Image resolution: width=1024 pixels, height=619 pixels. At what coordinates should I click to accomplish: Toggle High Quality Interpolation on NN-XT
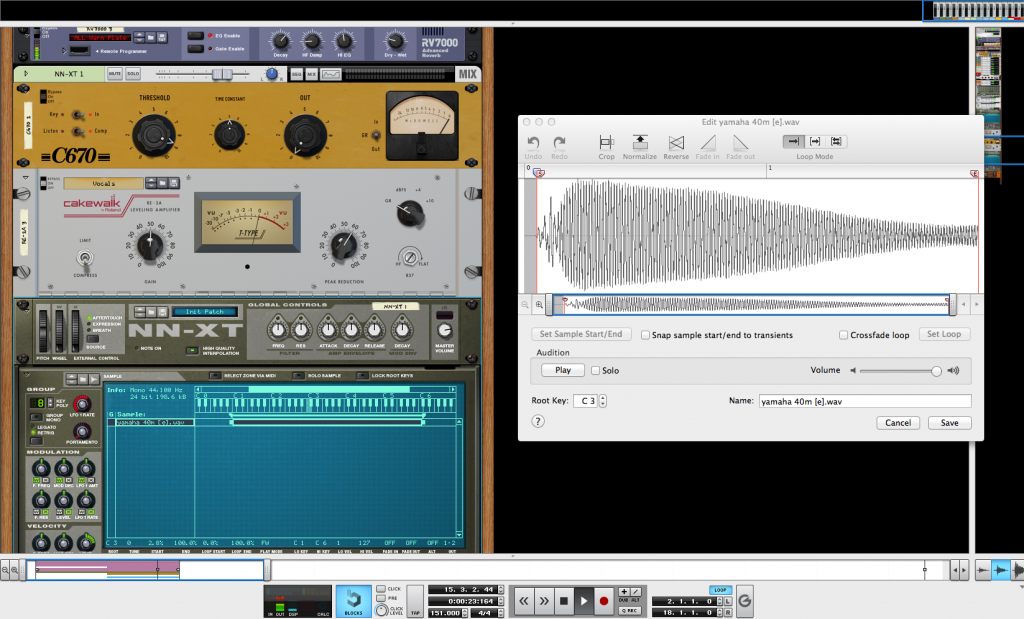[x=192, y=351]
